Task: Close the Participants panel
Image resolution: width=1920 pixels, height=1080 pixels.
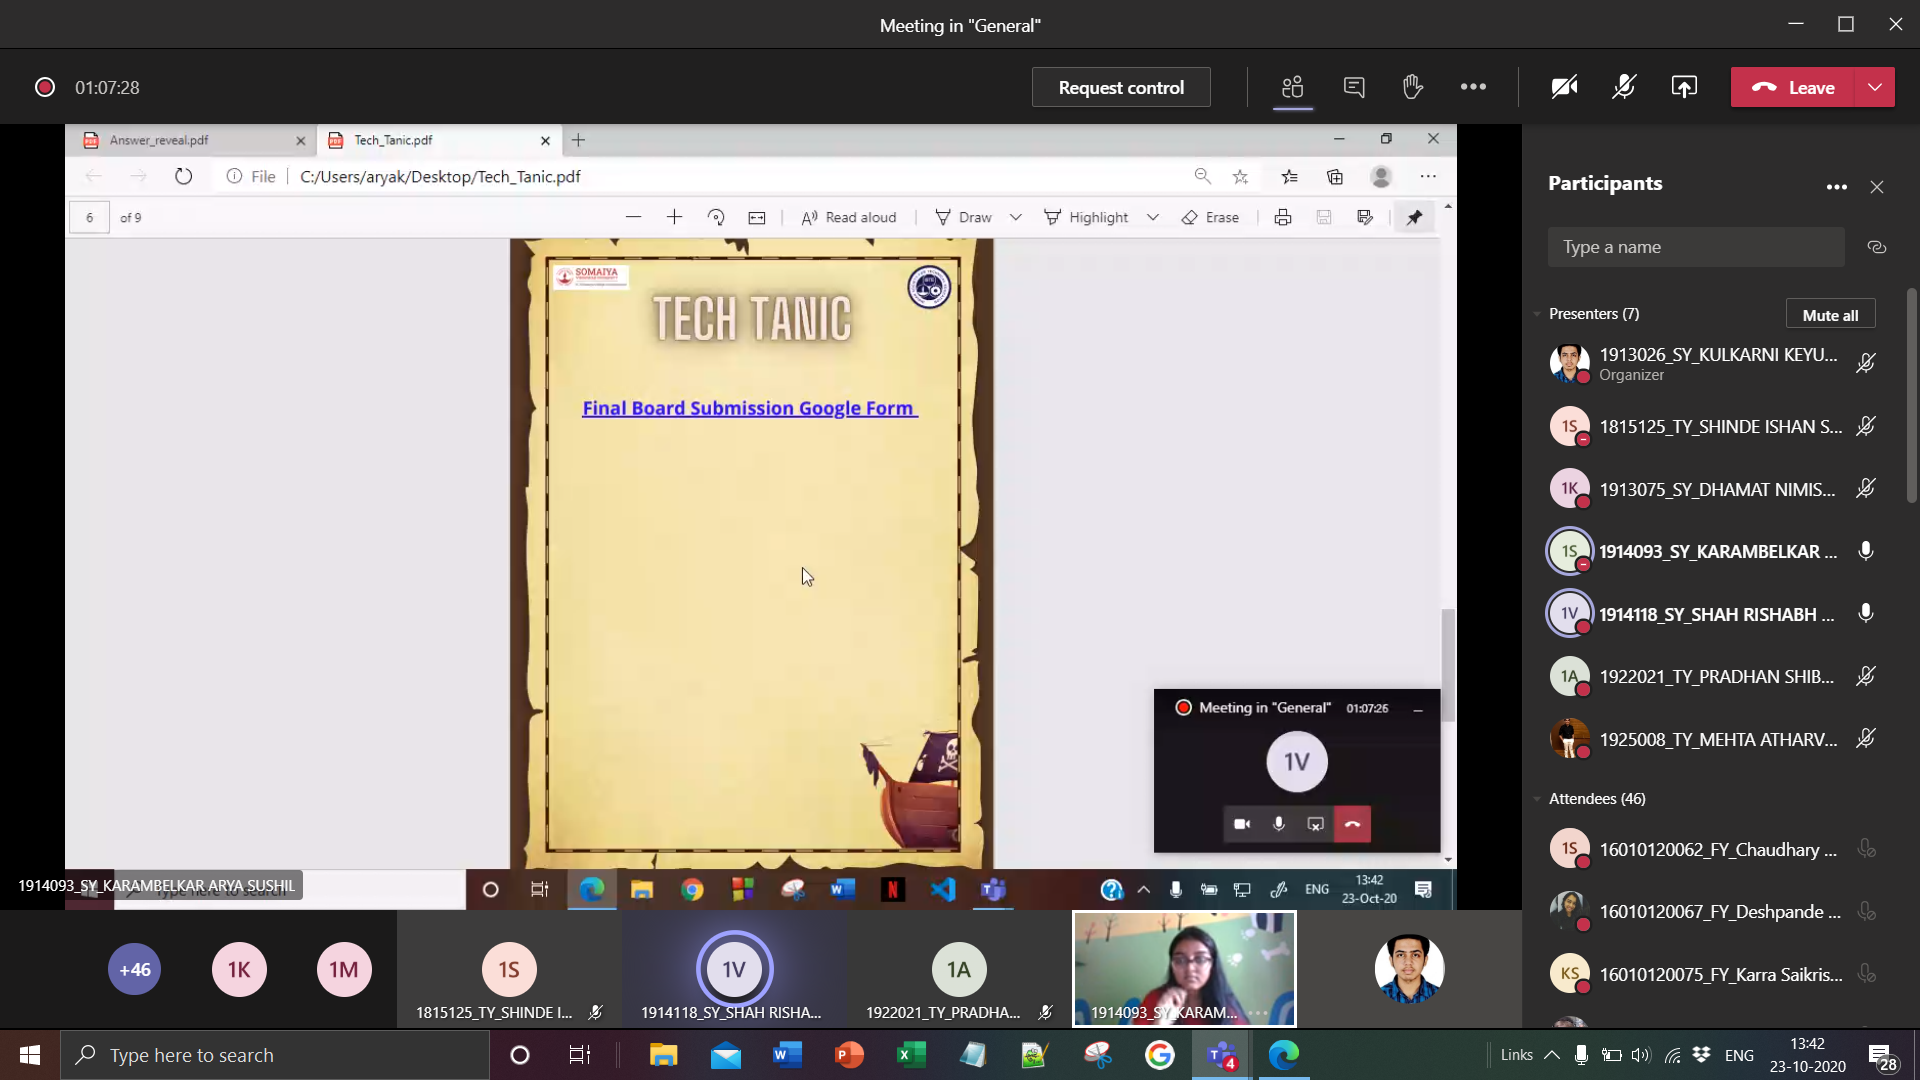Action: (1877, 187)
